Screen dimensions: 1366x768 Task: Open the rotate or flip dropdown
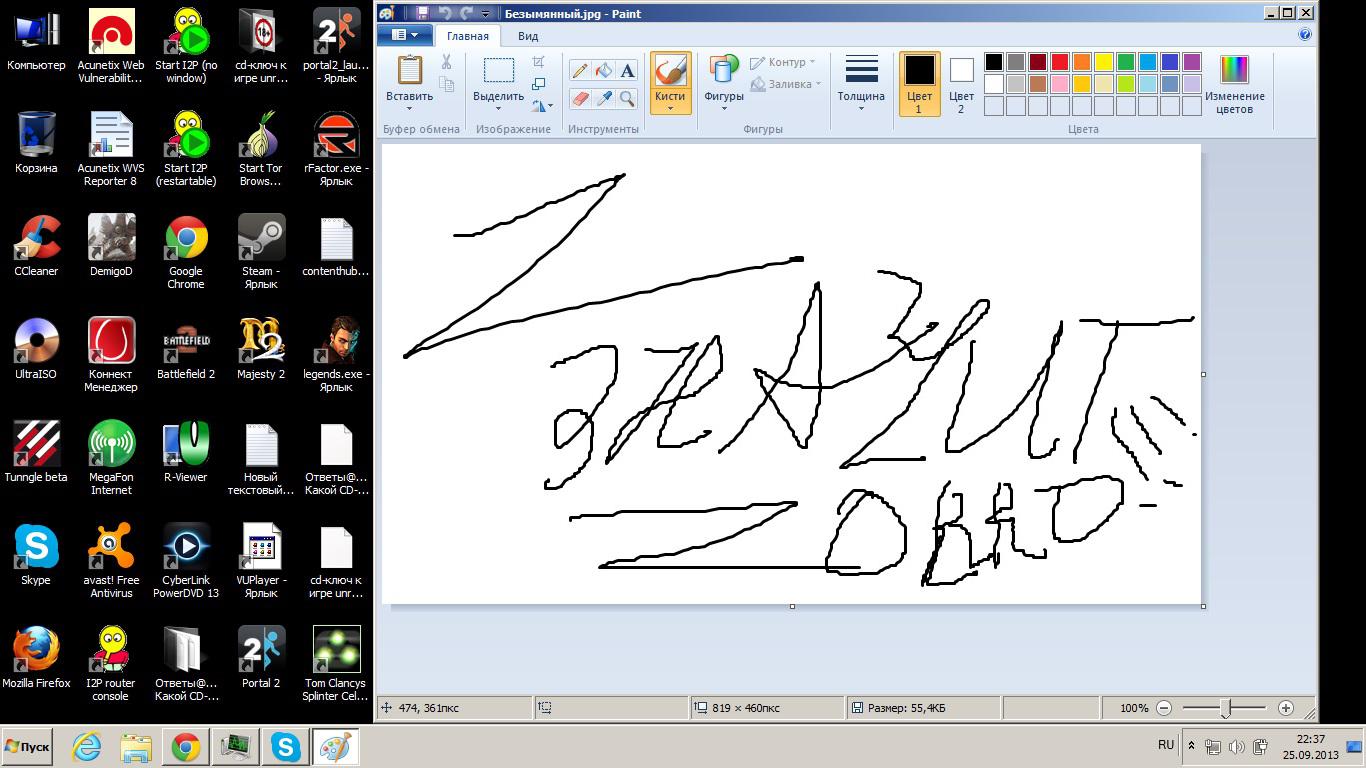click(542, 105)
